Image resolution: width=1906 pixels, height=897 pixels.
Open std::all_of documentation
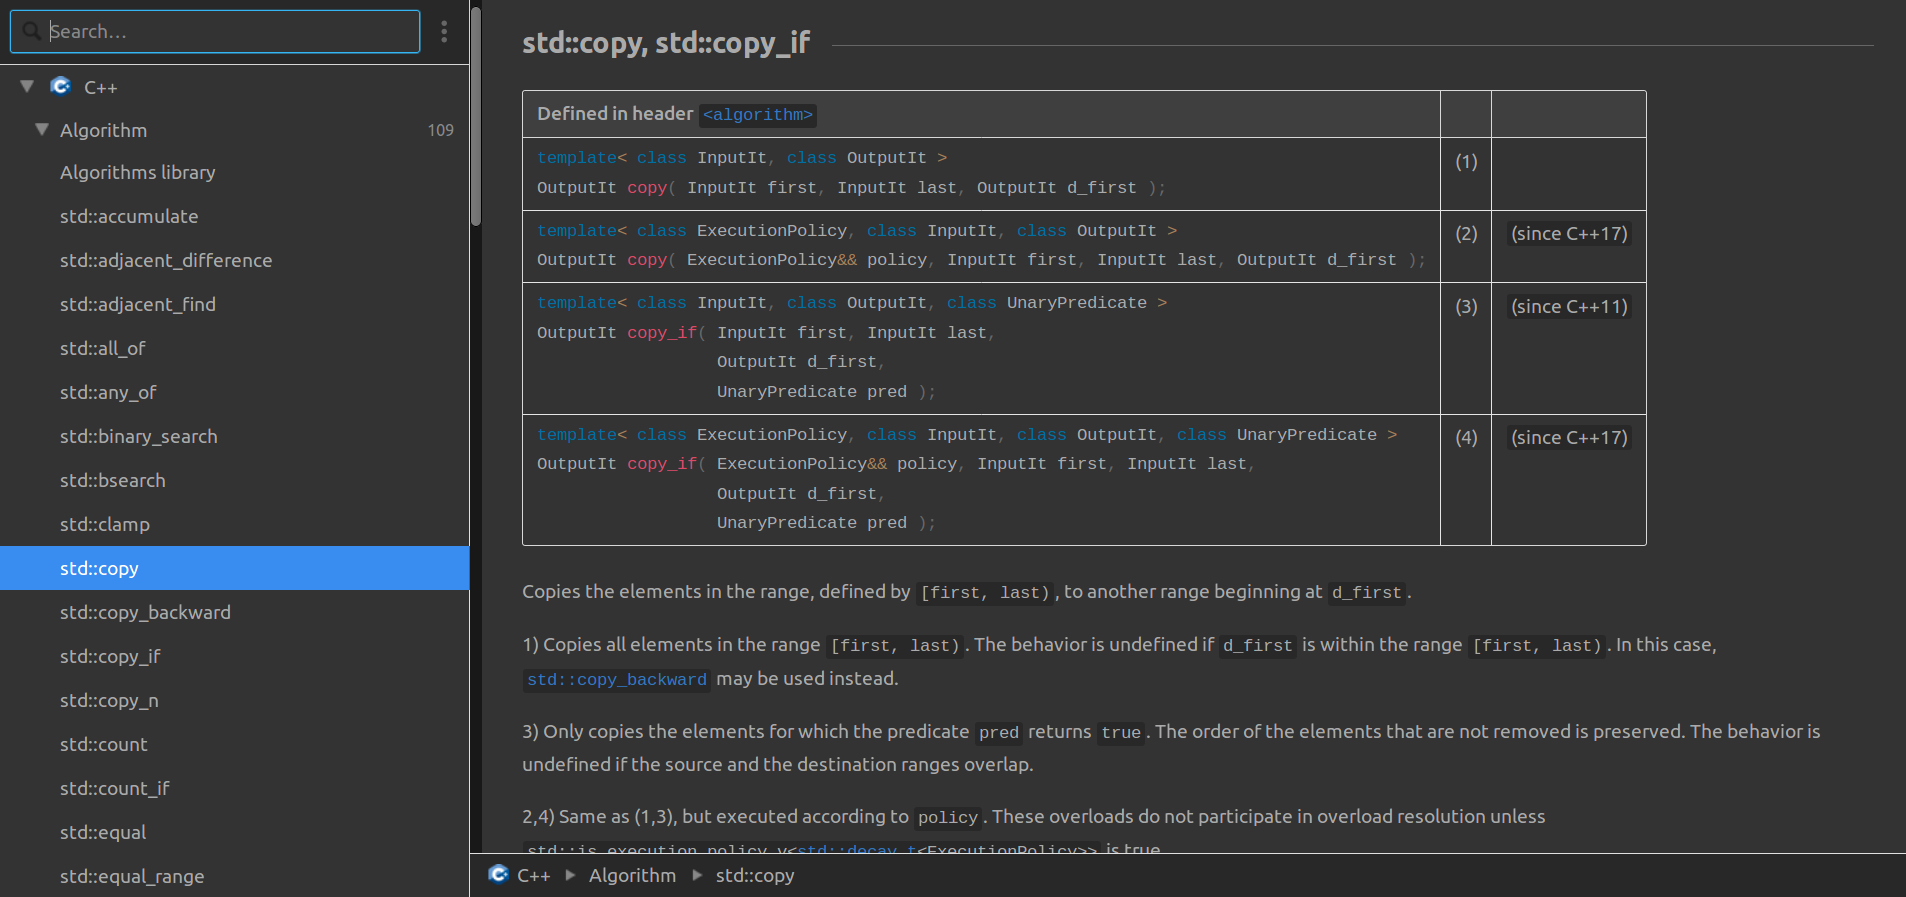[235, 348]
